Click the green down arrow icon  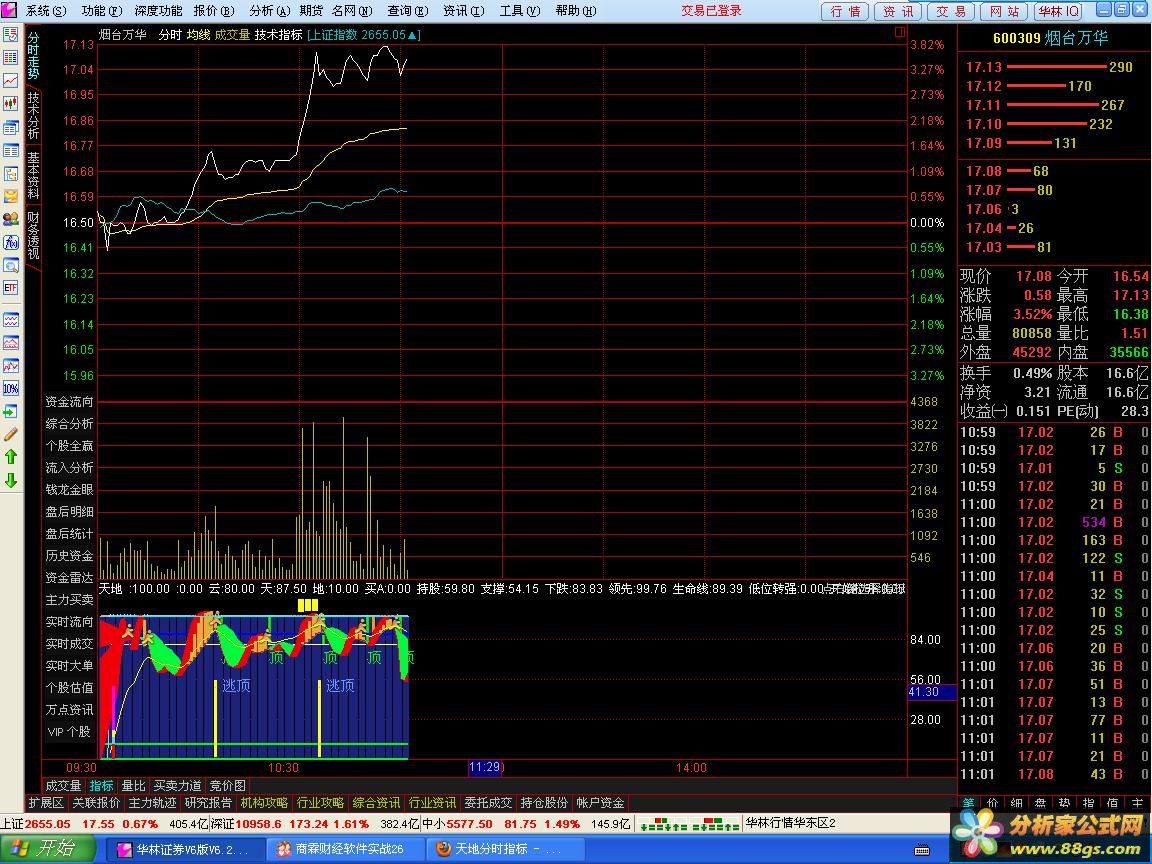[x=10, y=480]
